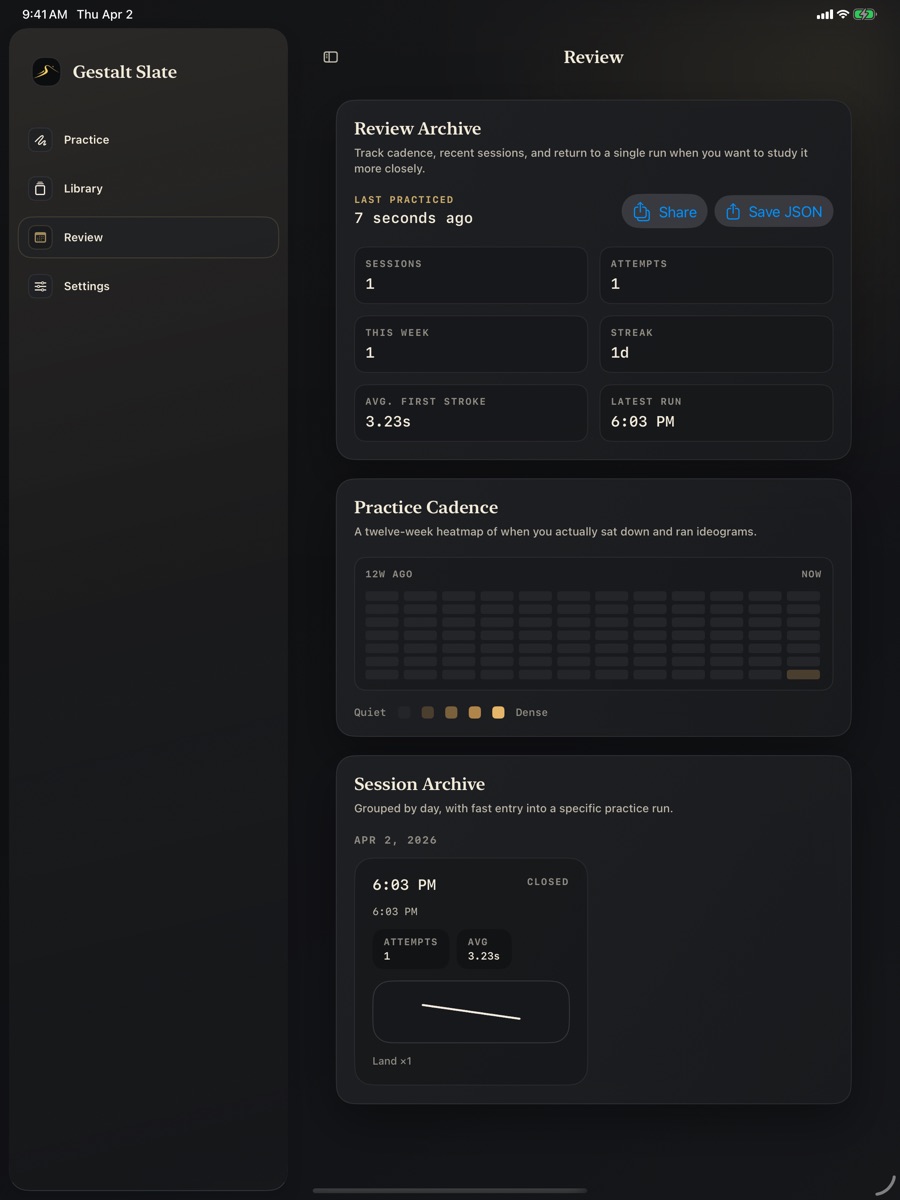Select the Dense legend color swatch
This screenshot has height=1200, width=900.
[498, 712]
